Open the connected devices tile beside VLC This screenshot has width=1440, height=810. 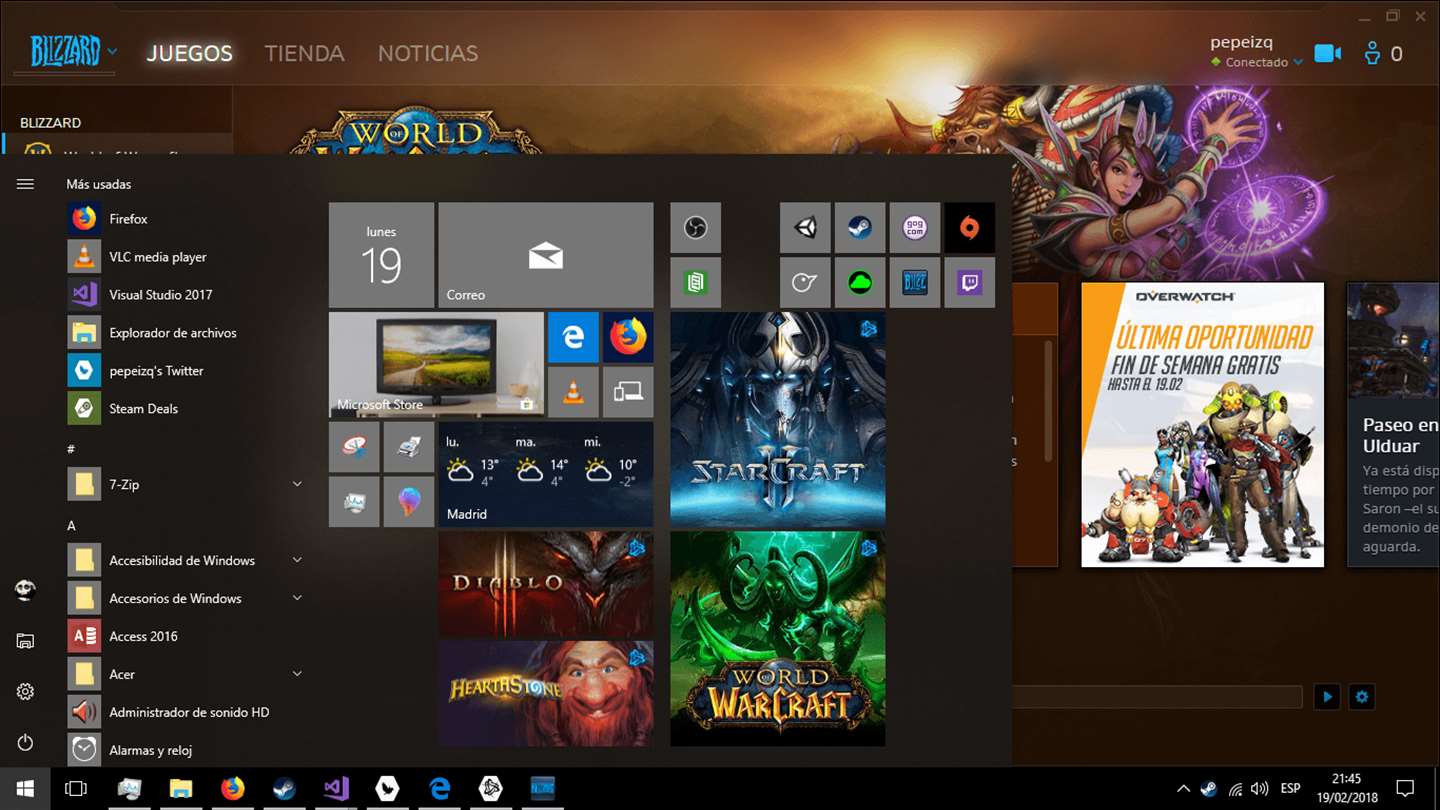tap(628, 392)
